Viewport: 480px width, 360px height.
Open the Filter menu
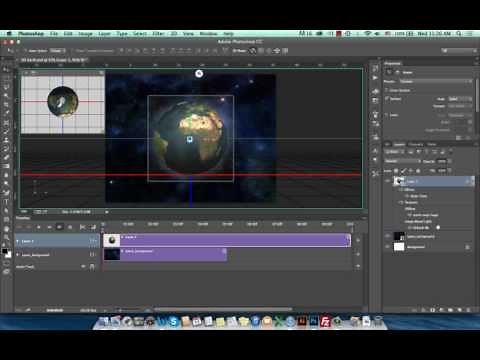point(158,34)
